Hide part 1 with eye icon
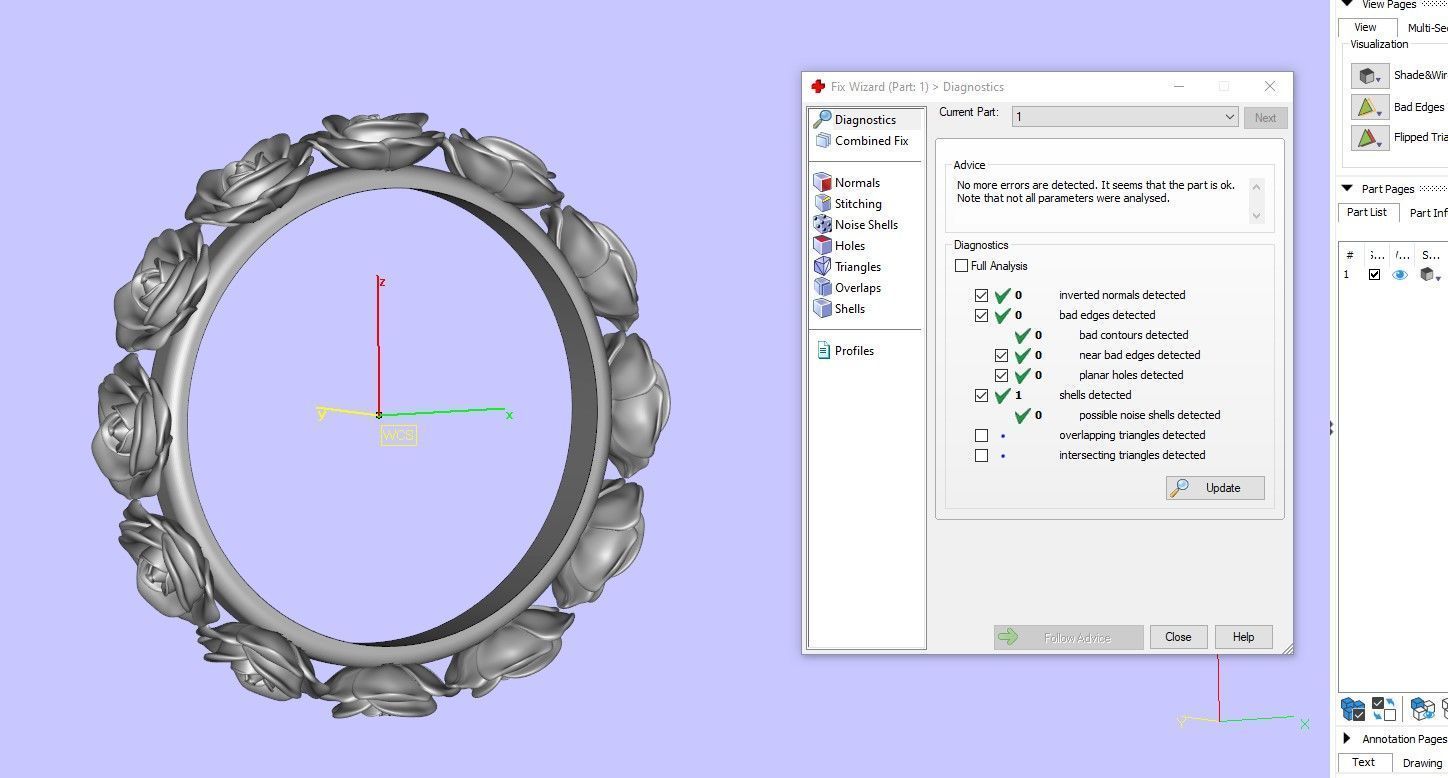This screenshot has height=778, width=1448. coord(1400,274)
